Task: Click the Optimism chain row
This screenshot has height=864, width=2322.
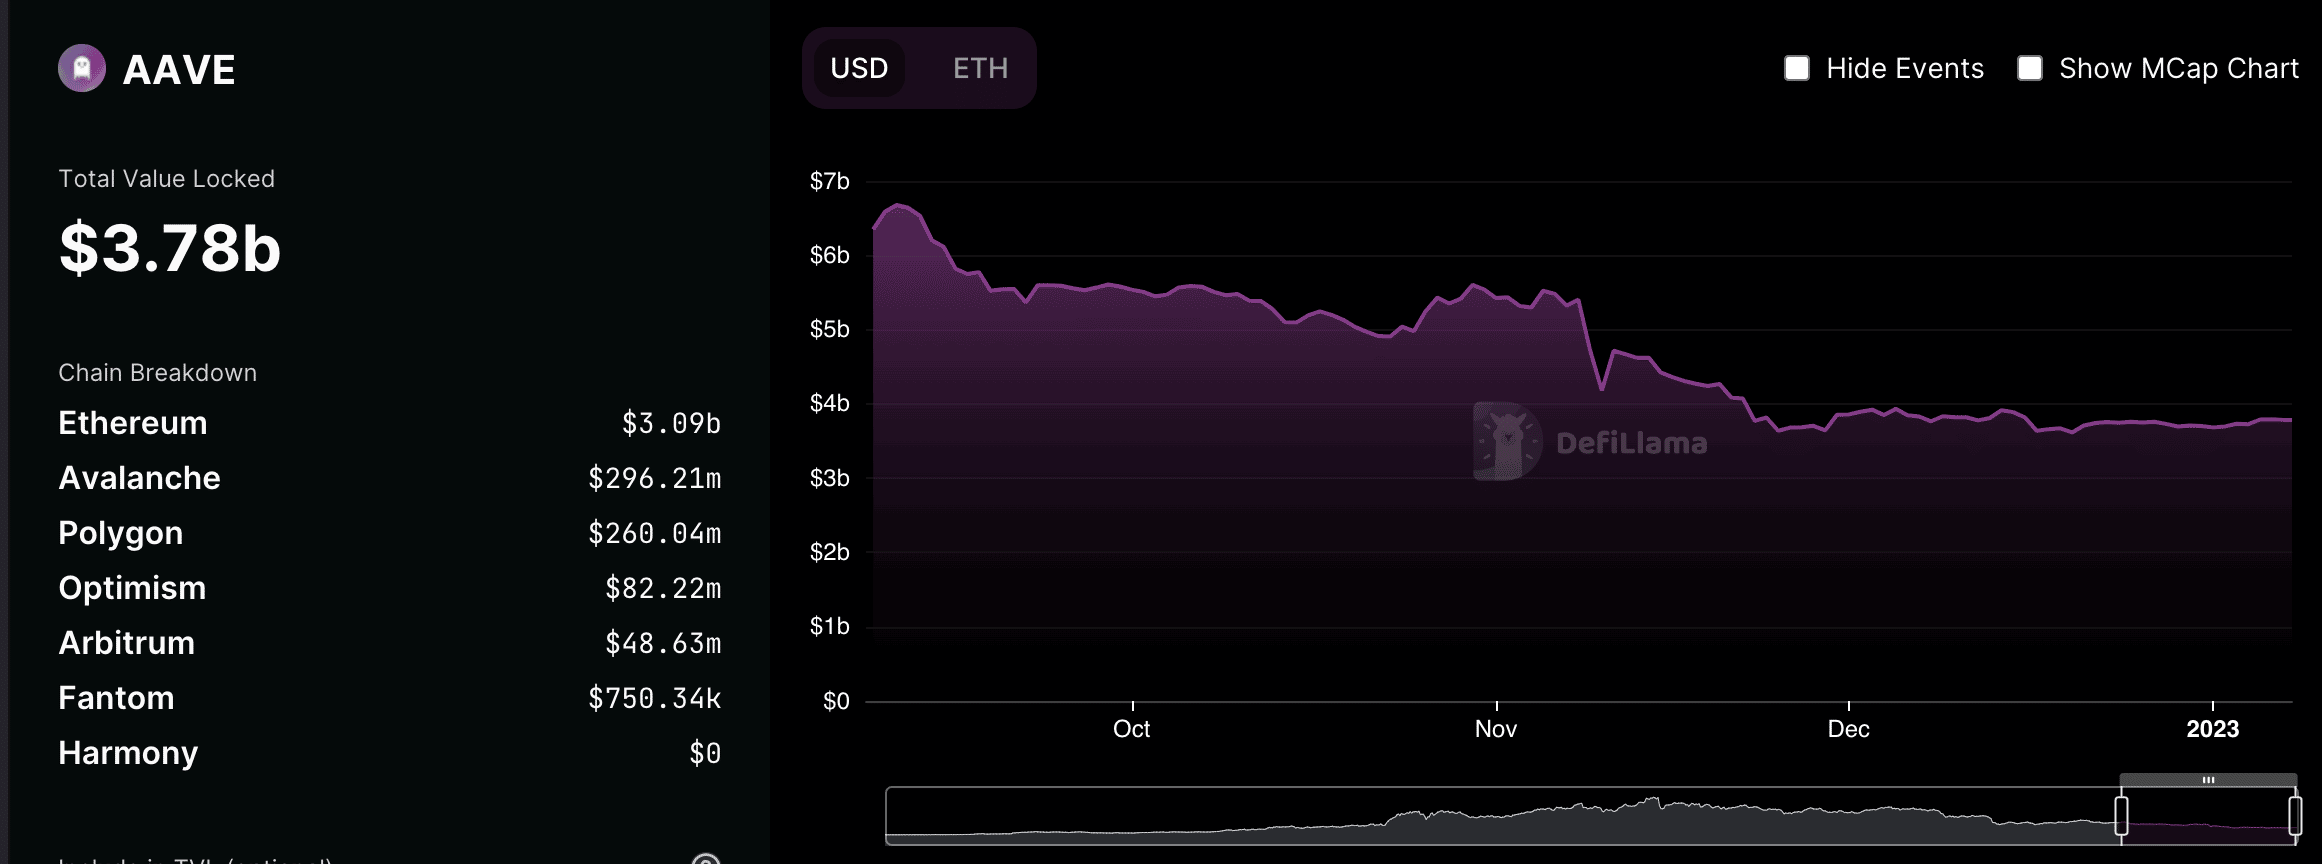Action: (390, 588)
